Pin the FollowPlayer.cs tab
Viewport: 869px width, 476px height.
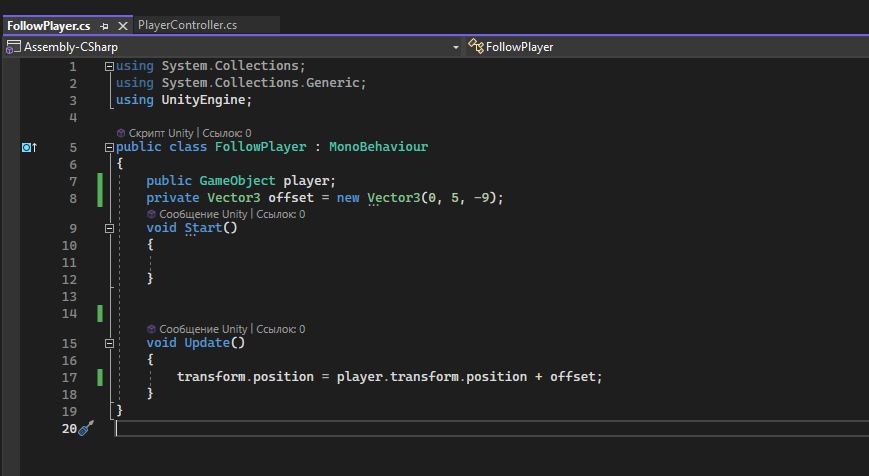pos(104,26)
